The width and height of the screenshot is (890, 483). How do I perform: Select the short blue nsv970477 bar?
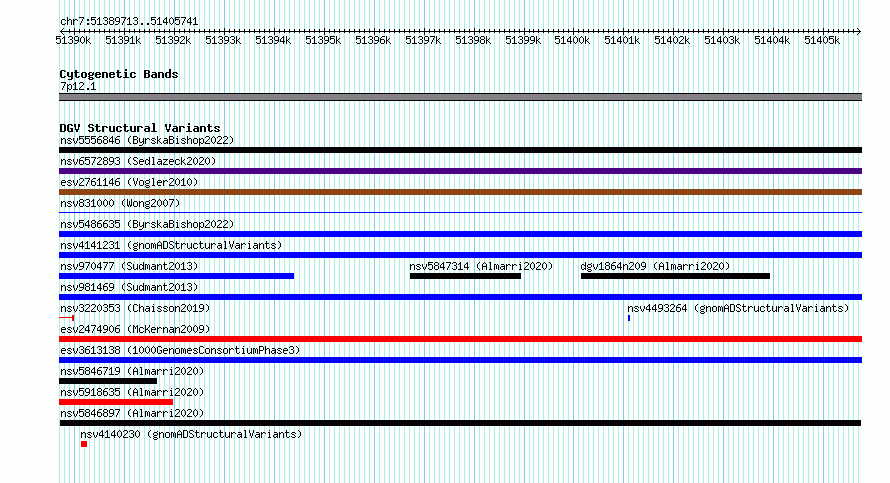(177, 276)
